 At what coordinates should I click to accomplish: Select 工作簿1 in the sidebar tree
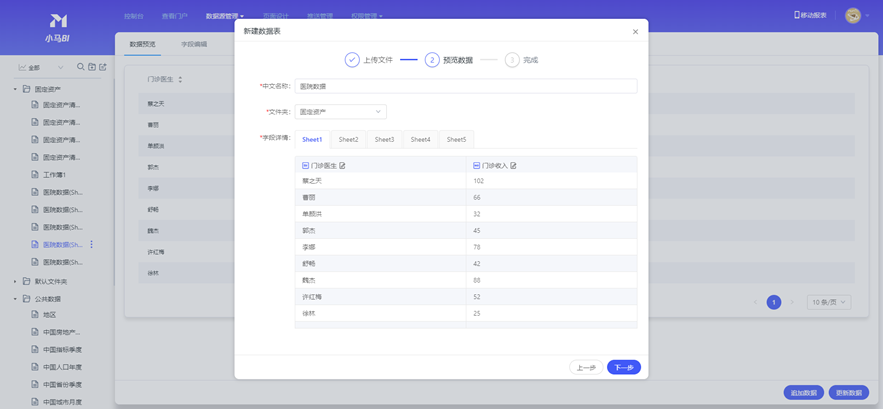tap(54, 175)
